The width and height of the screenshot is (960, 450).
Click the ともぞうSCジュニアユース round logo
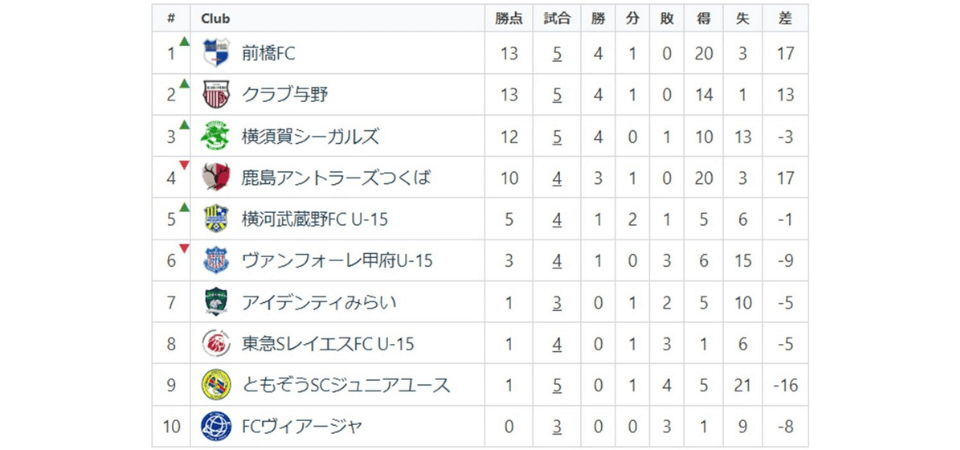(x=216, y=385)
